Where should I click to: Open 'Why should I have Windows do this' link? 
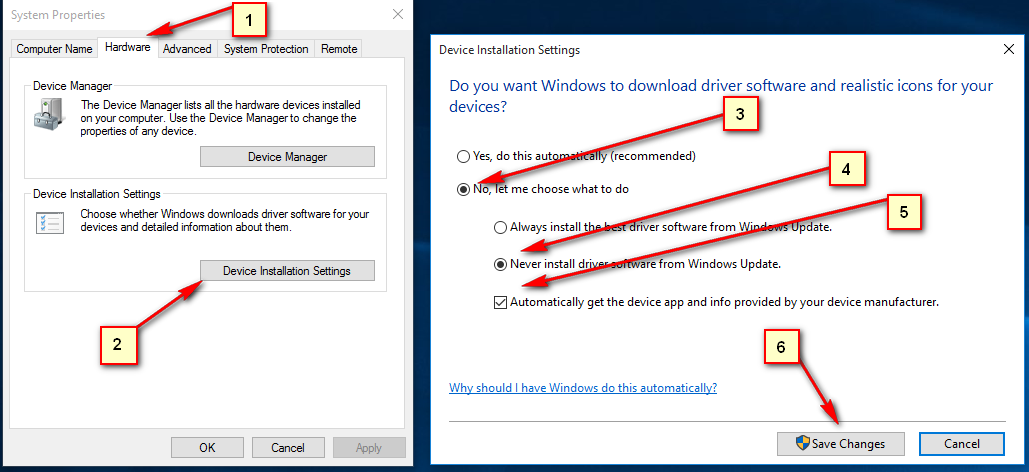(583, 387)
